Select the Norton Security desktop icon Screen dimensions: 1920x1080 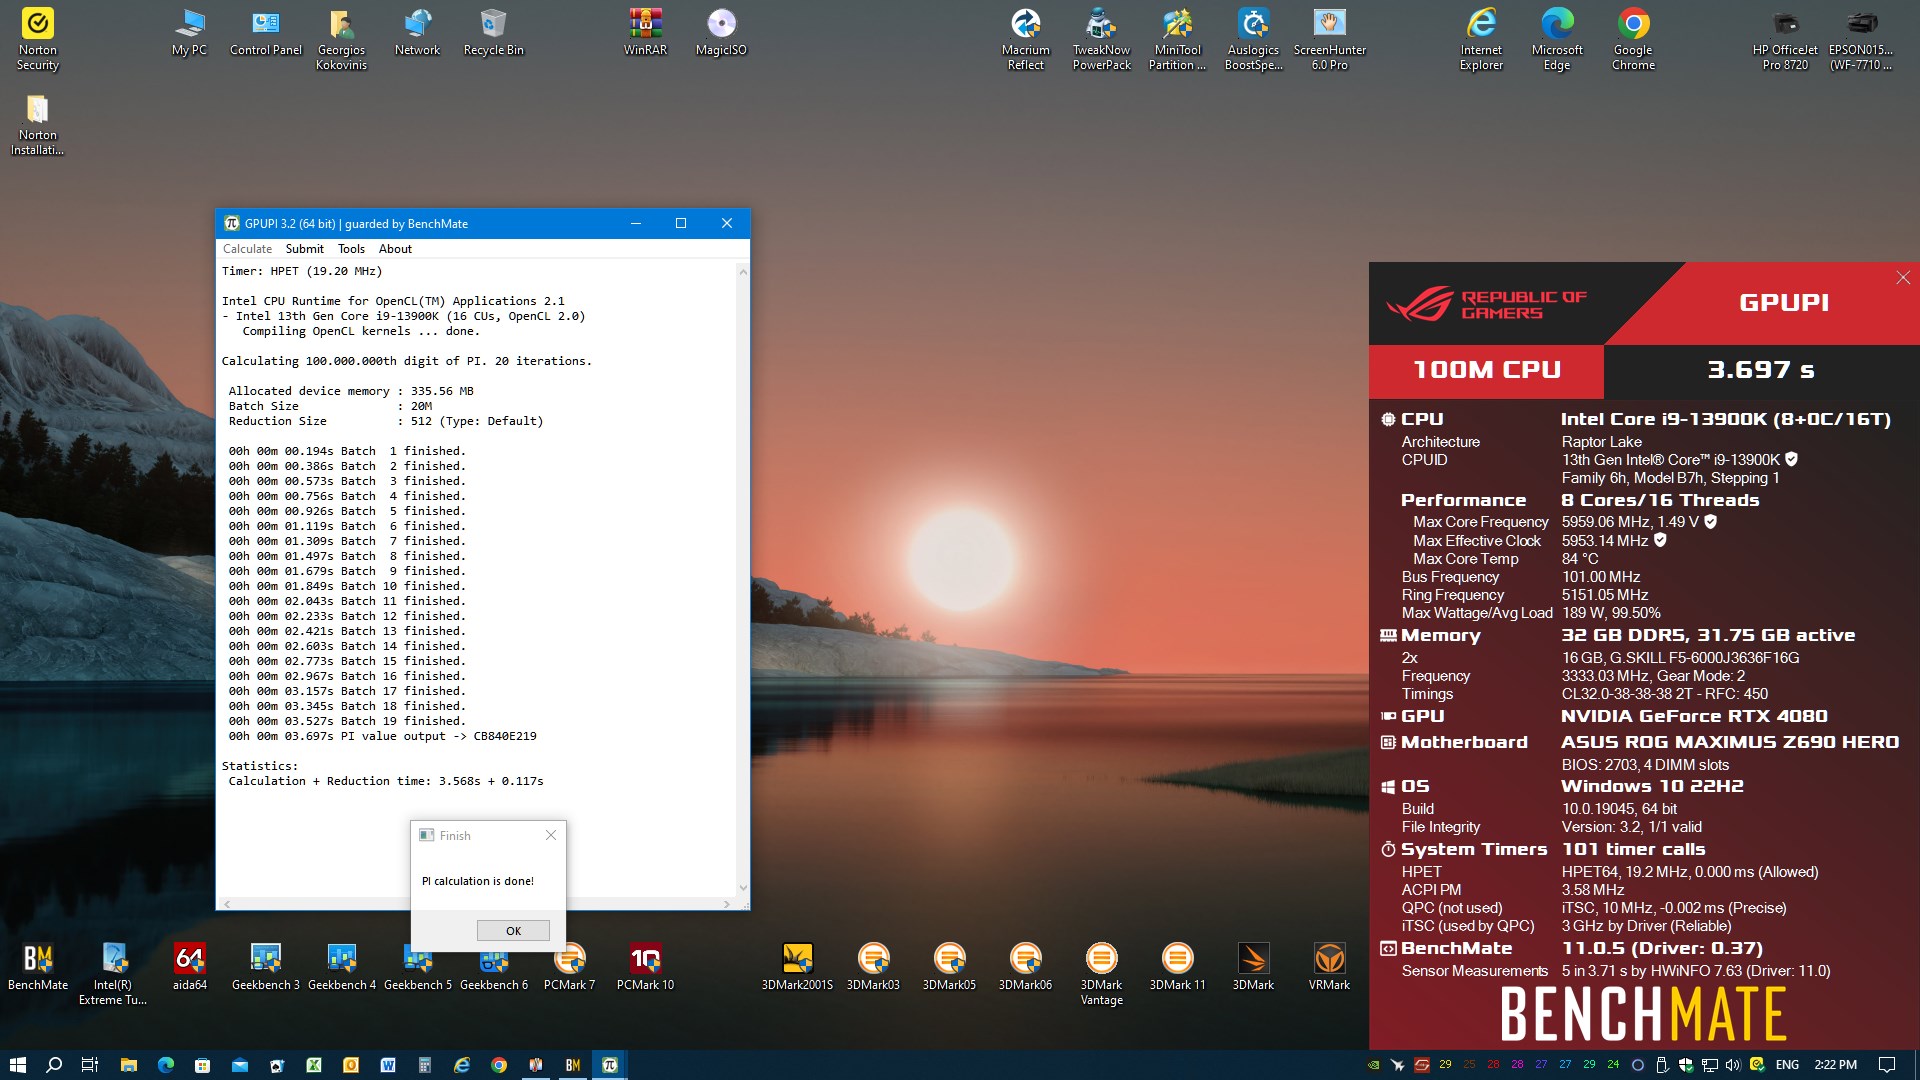pos(38,40)
